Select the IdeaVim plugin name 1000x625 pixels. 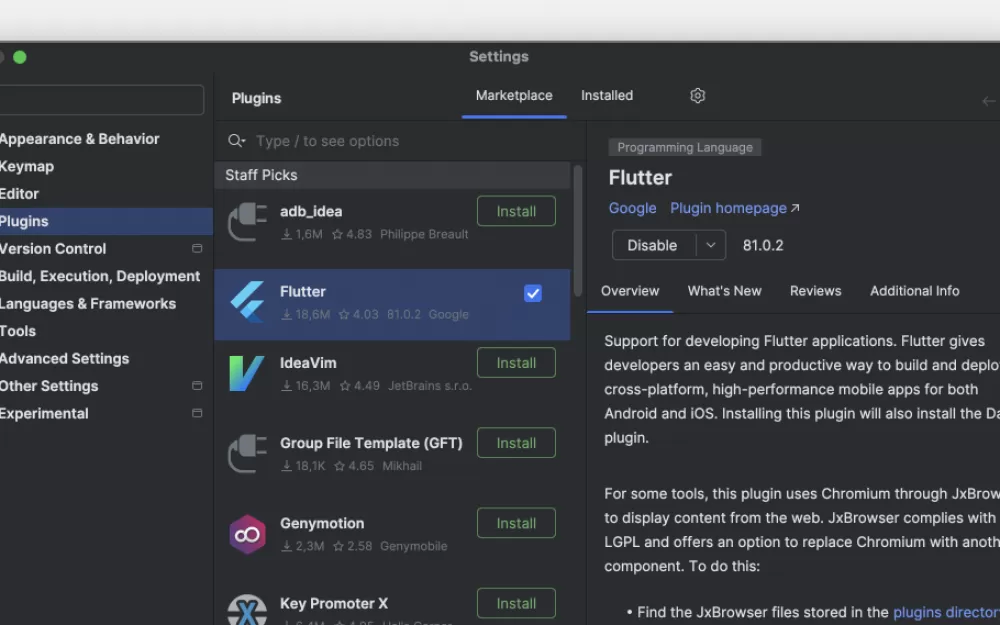coord(308,363)
